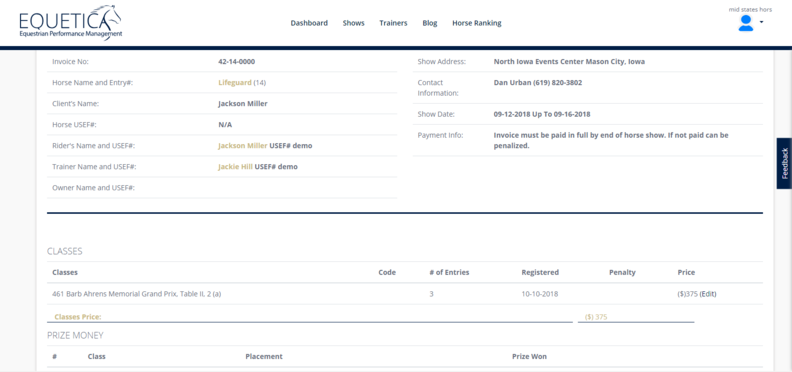Image resolution: width=792 pixels, height=372 pixels.
Task: Open the Blog link in navigation
Action: (430, 23)
